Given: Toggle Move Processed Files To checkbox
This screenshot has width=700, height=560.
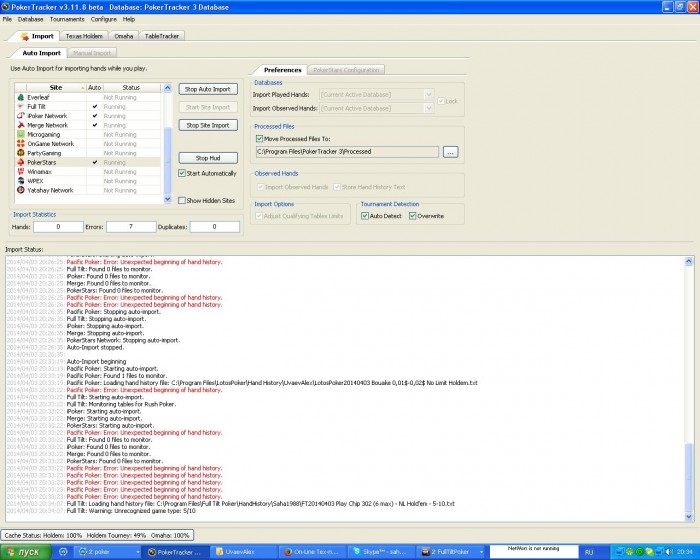Looking at the screenshot, I should (x=259, y=139).
